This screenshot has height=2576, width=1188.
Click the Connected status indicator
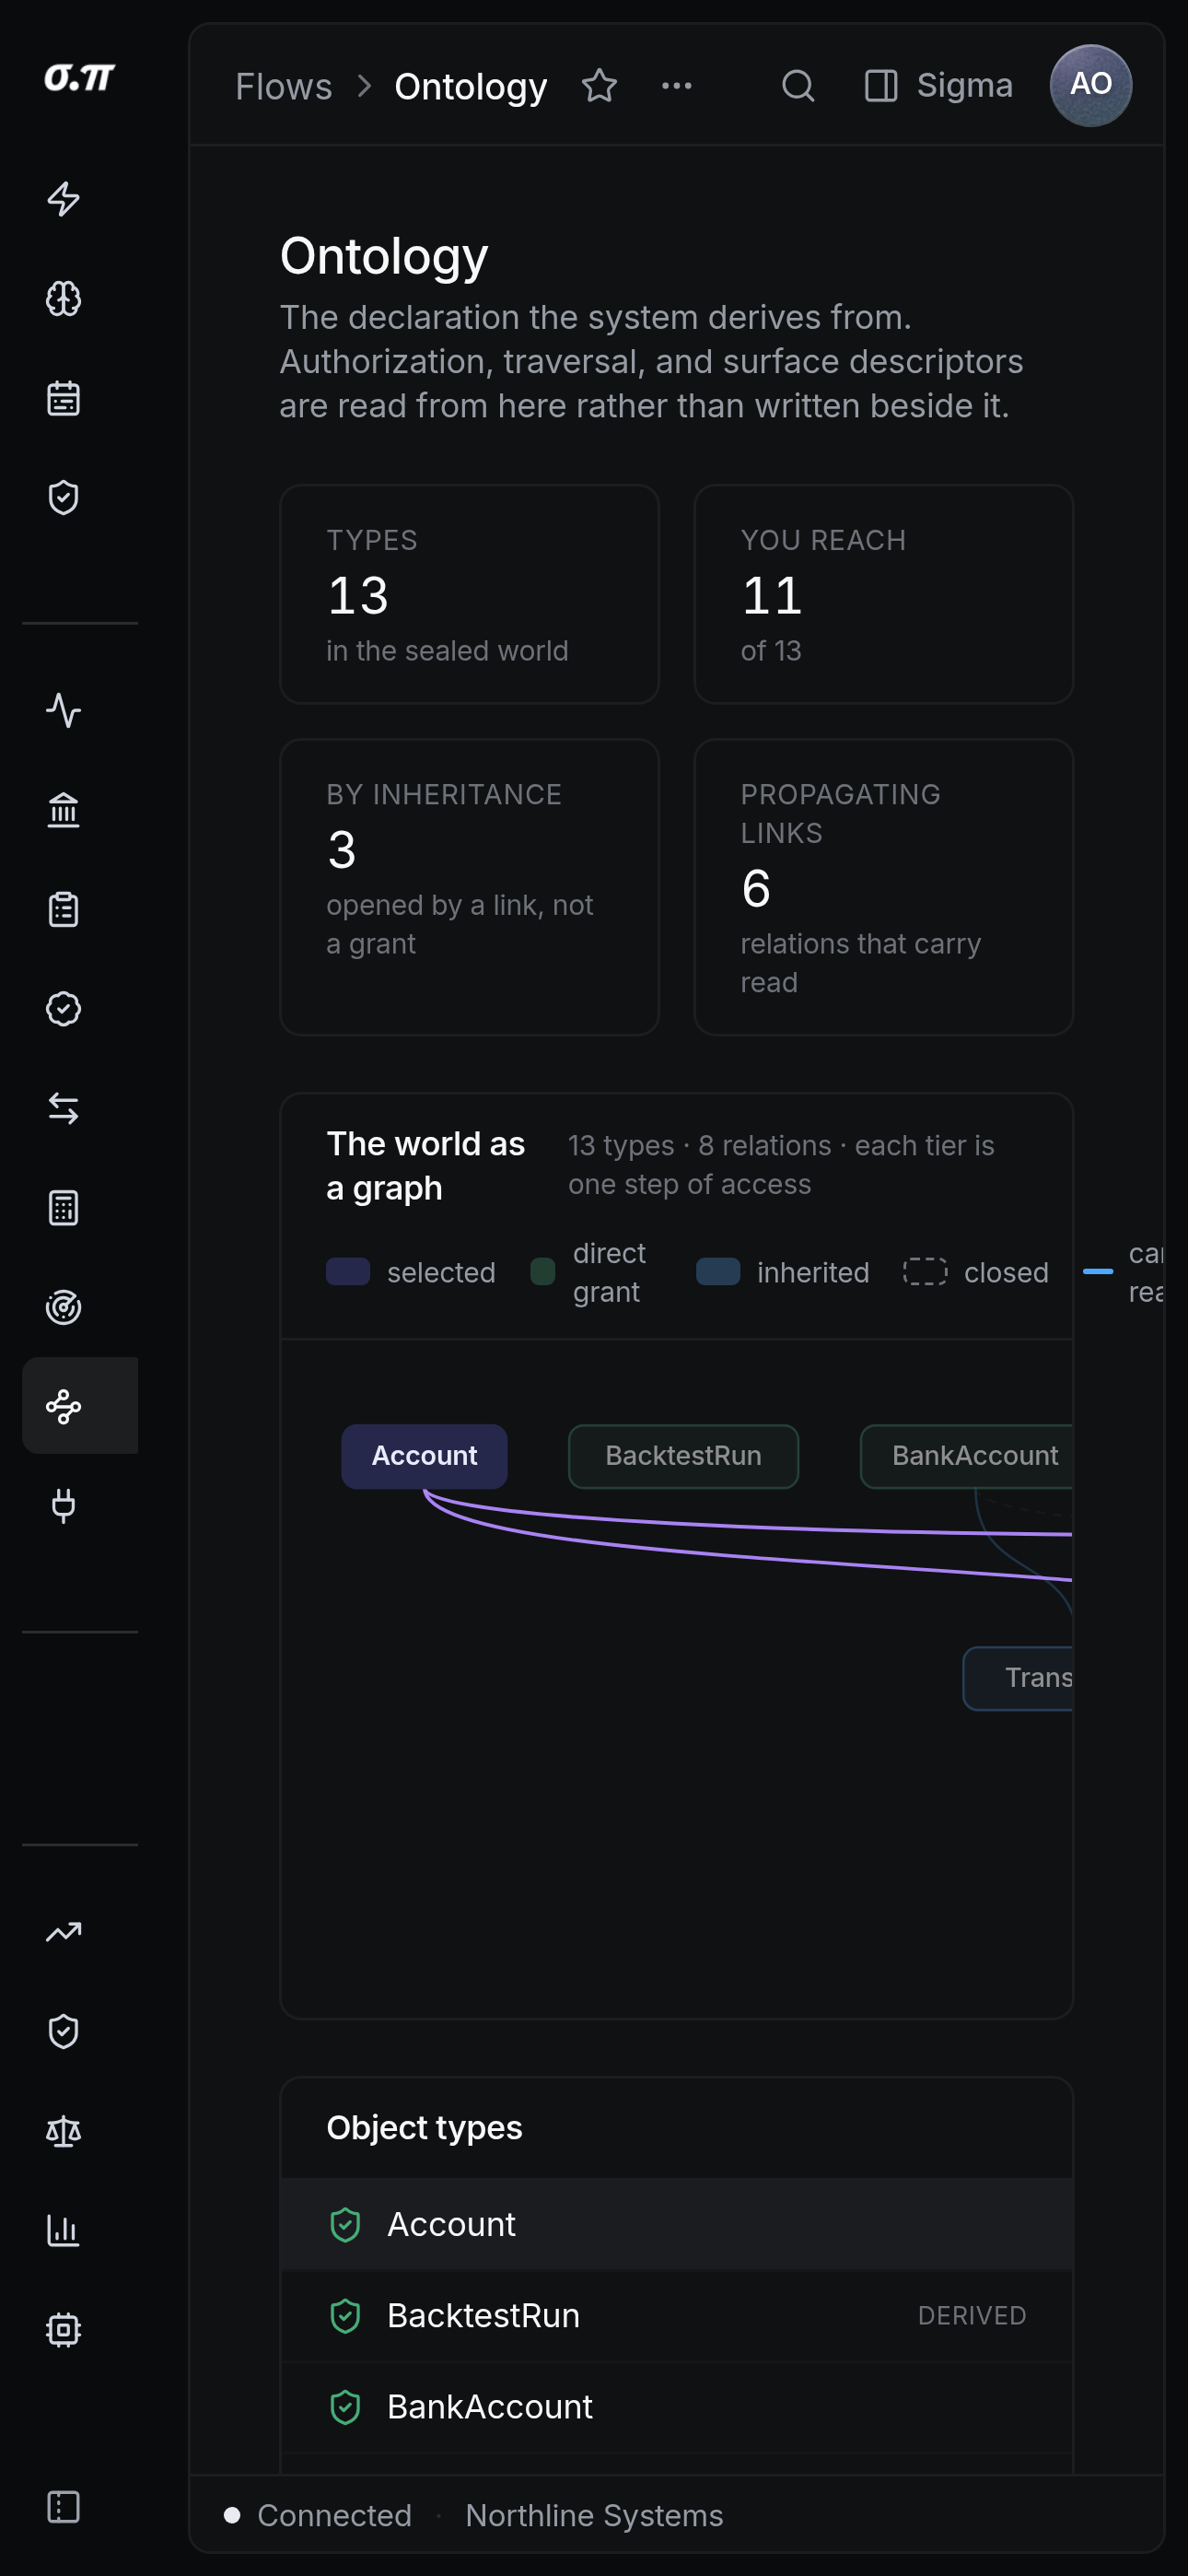coord(318,2515)
